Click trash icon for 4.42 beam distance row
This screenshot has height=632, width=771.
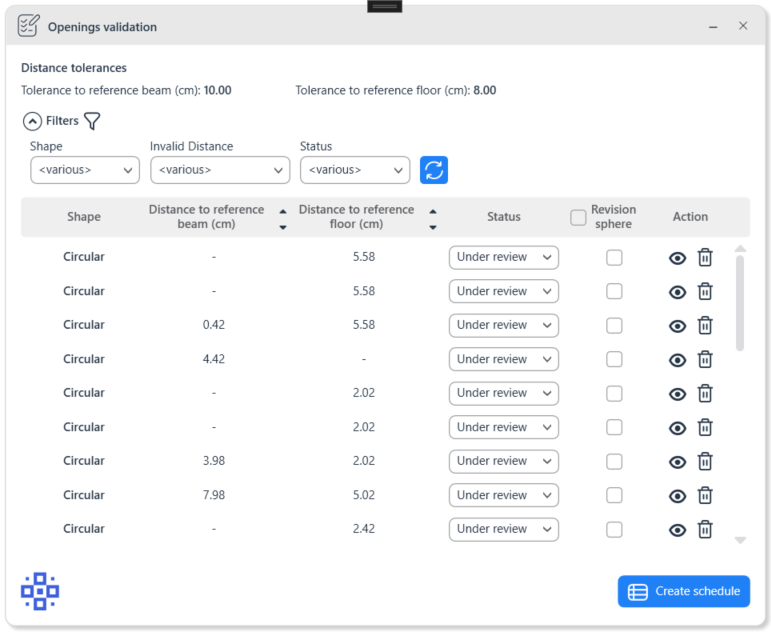coord(705,359)
